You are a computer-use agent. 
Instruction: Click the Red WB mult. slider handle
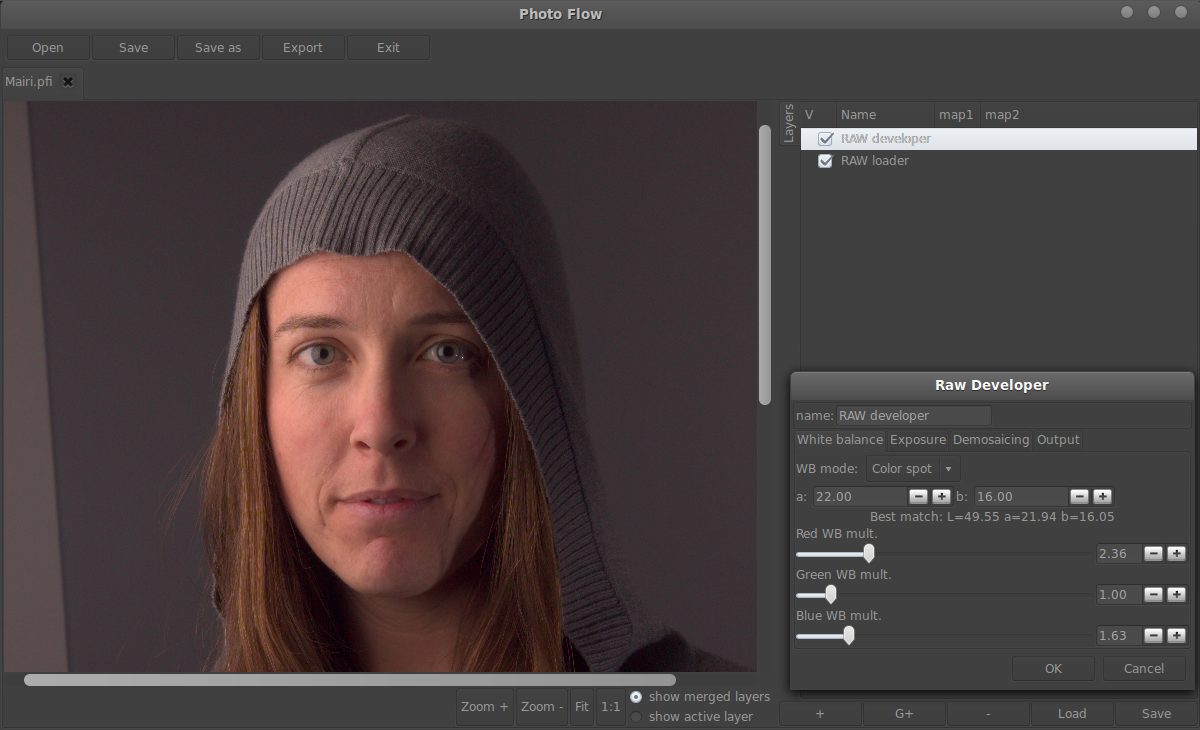868,553
